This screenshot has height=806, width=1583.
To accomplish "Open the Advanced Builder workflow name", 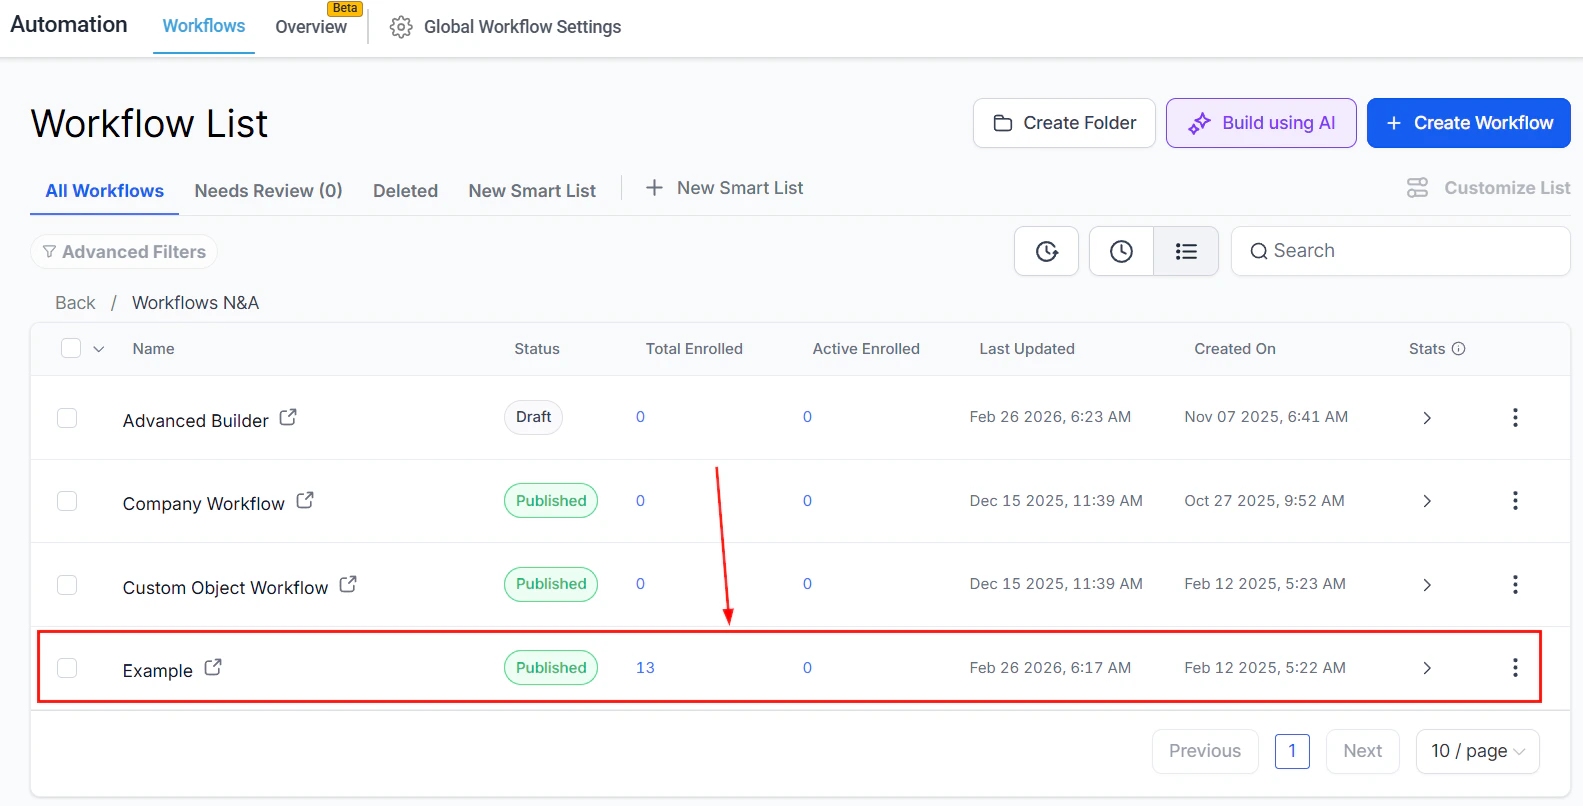I will [195, 421].
